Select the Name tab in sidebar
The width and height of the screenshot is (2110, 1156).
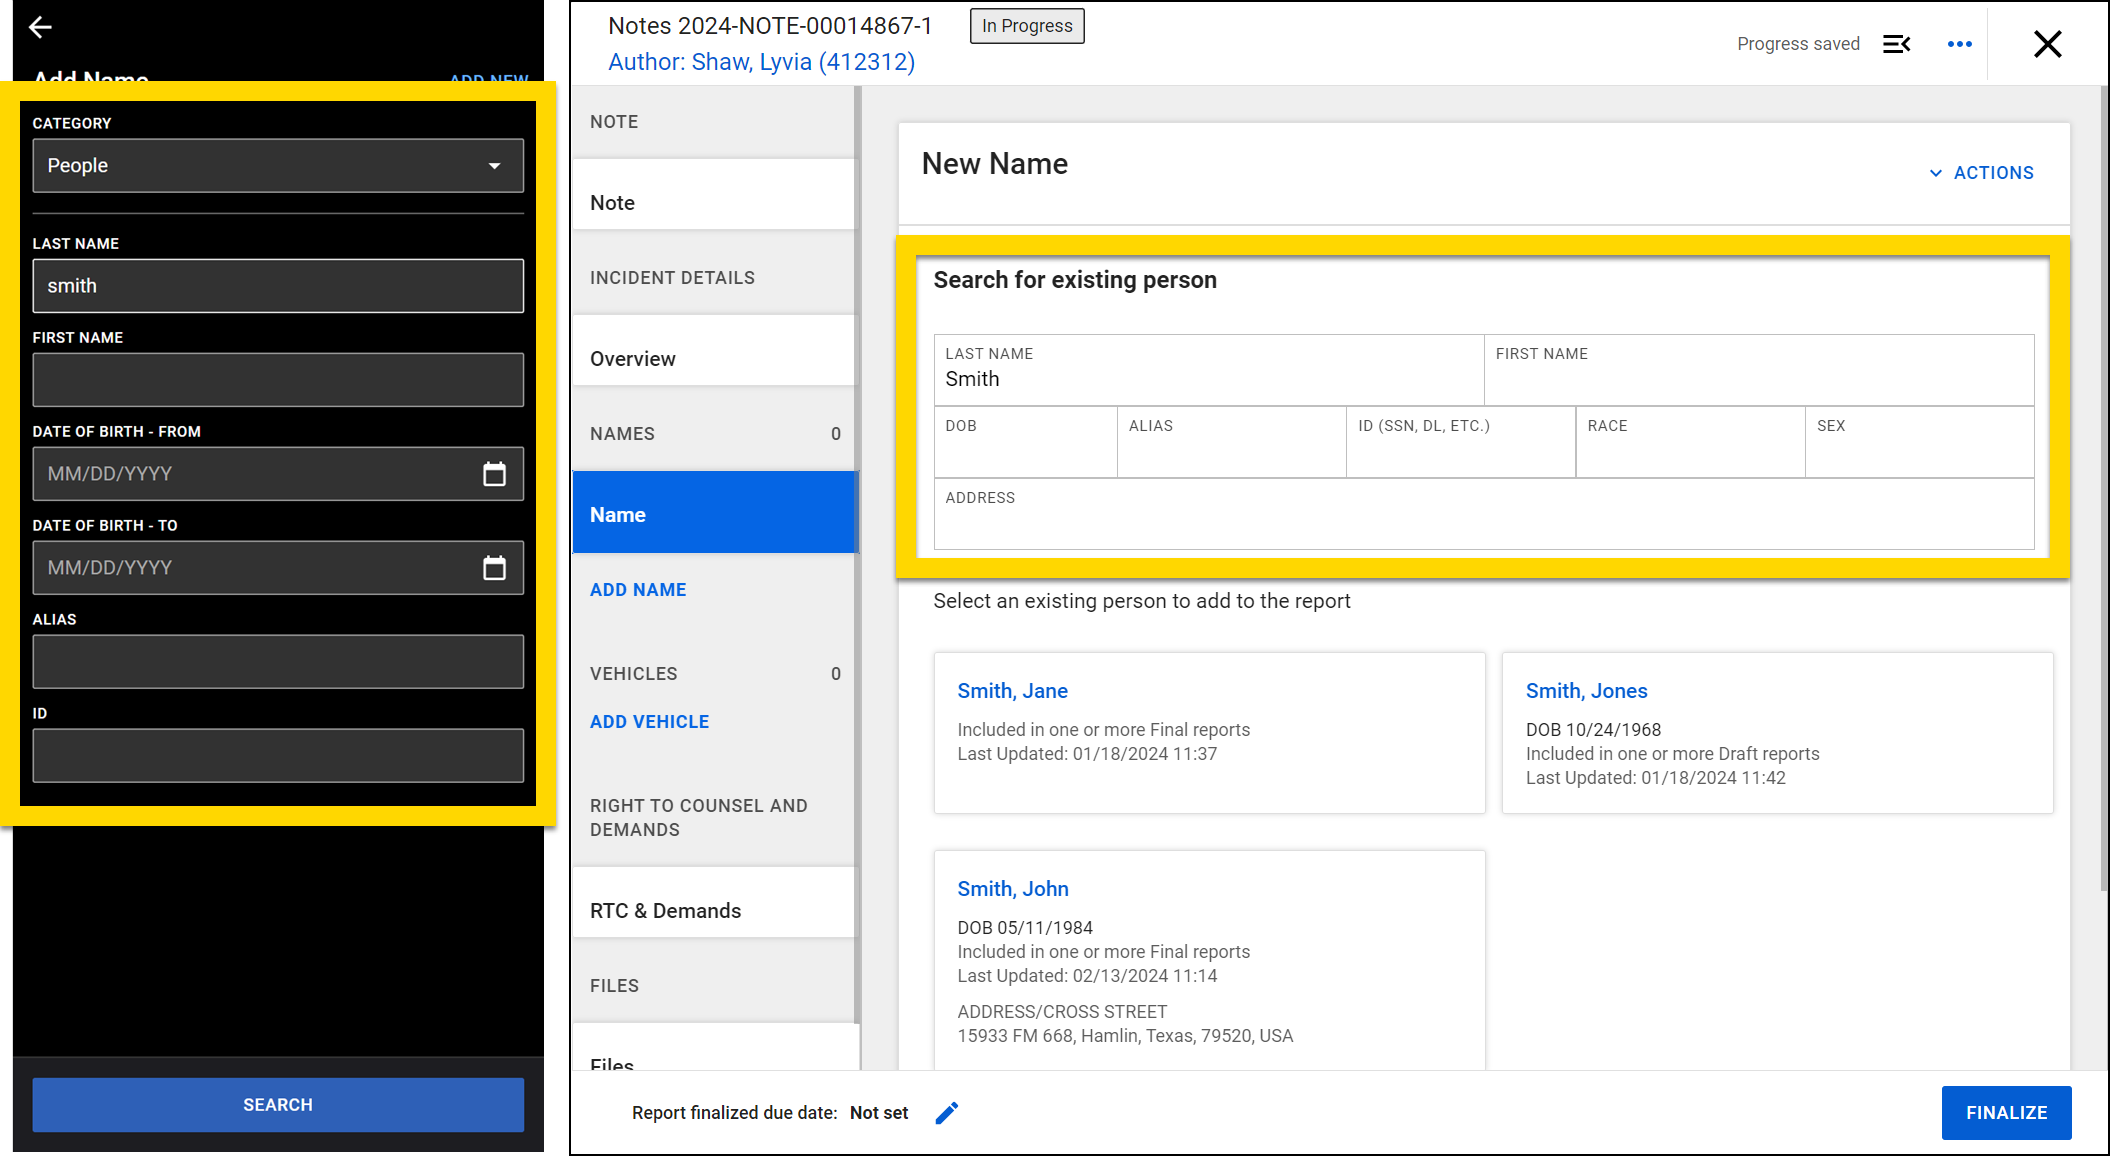pyautogui.click(x=715, y=514)
